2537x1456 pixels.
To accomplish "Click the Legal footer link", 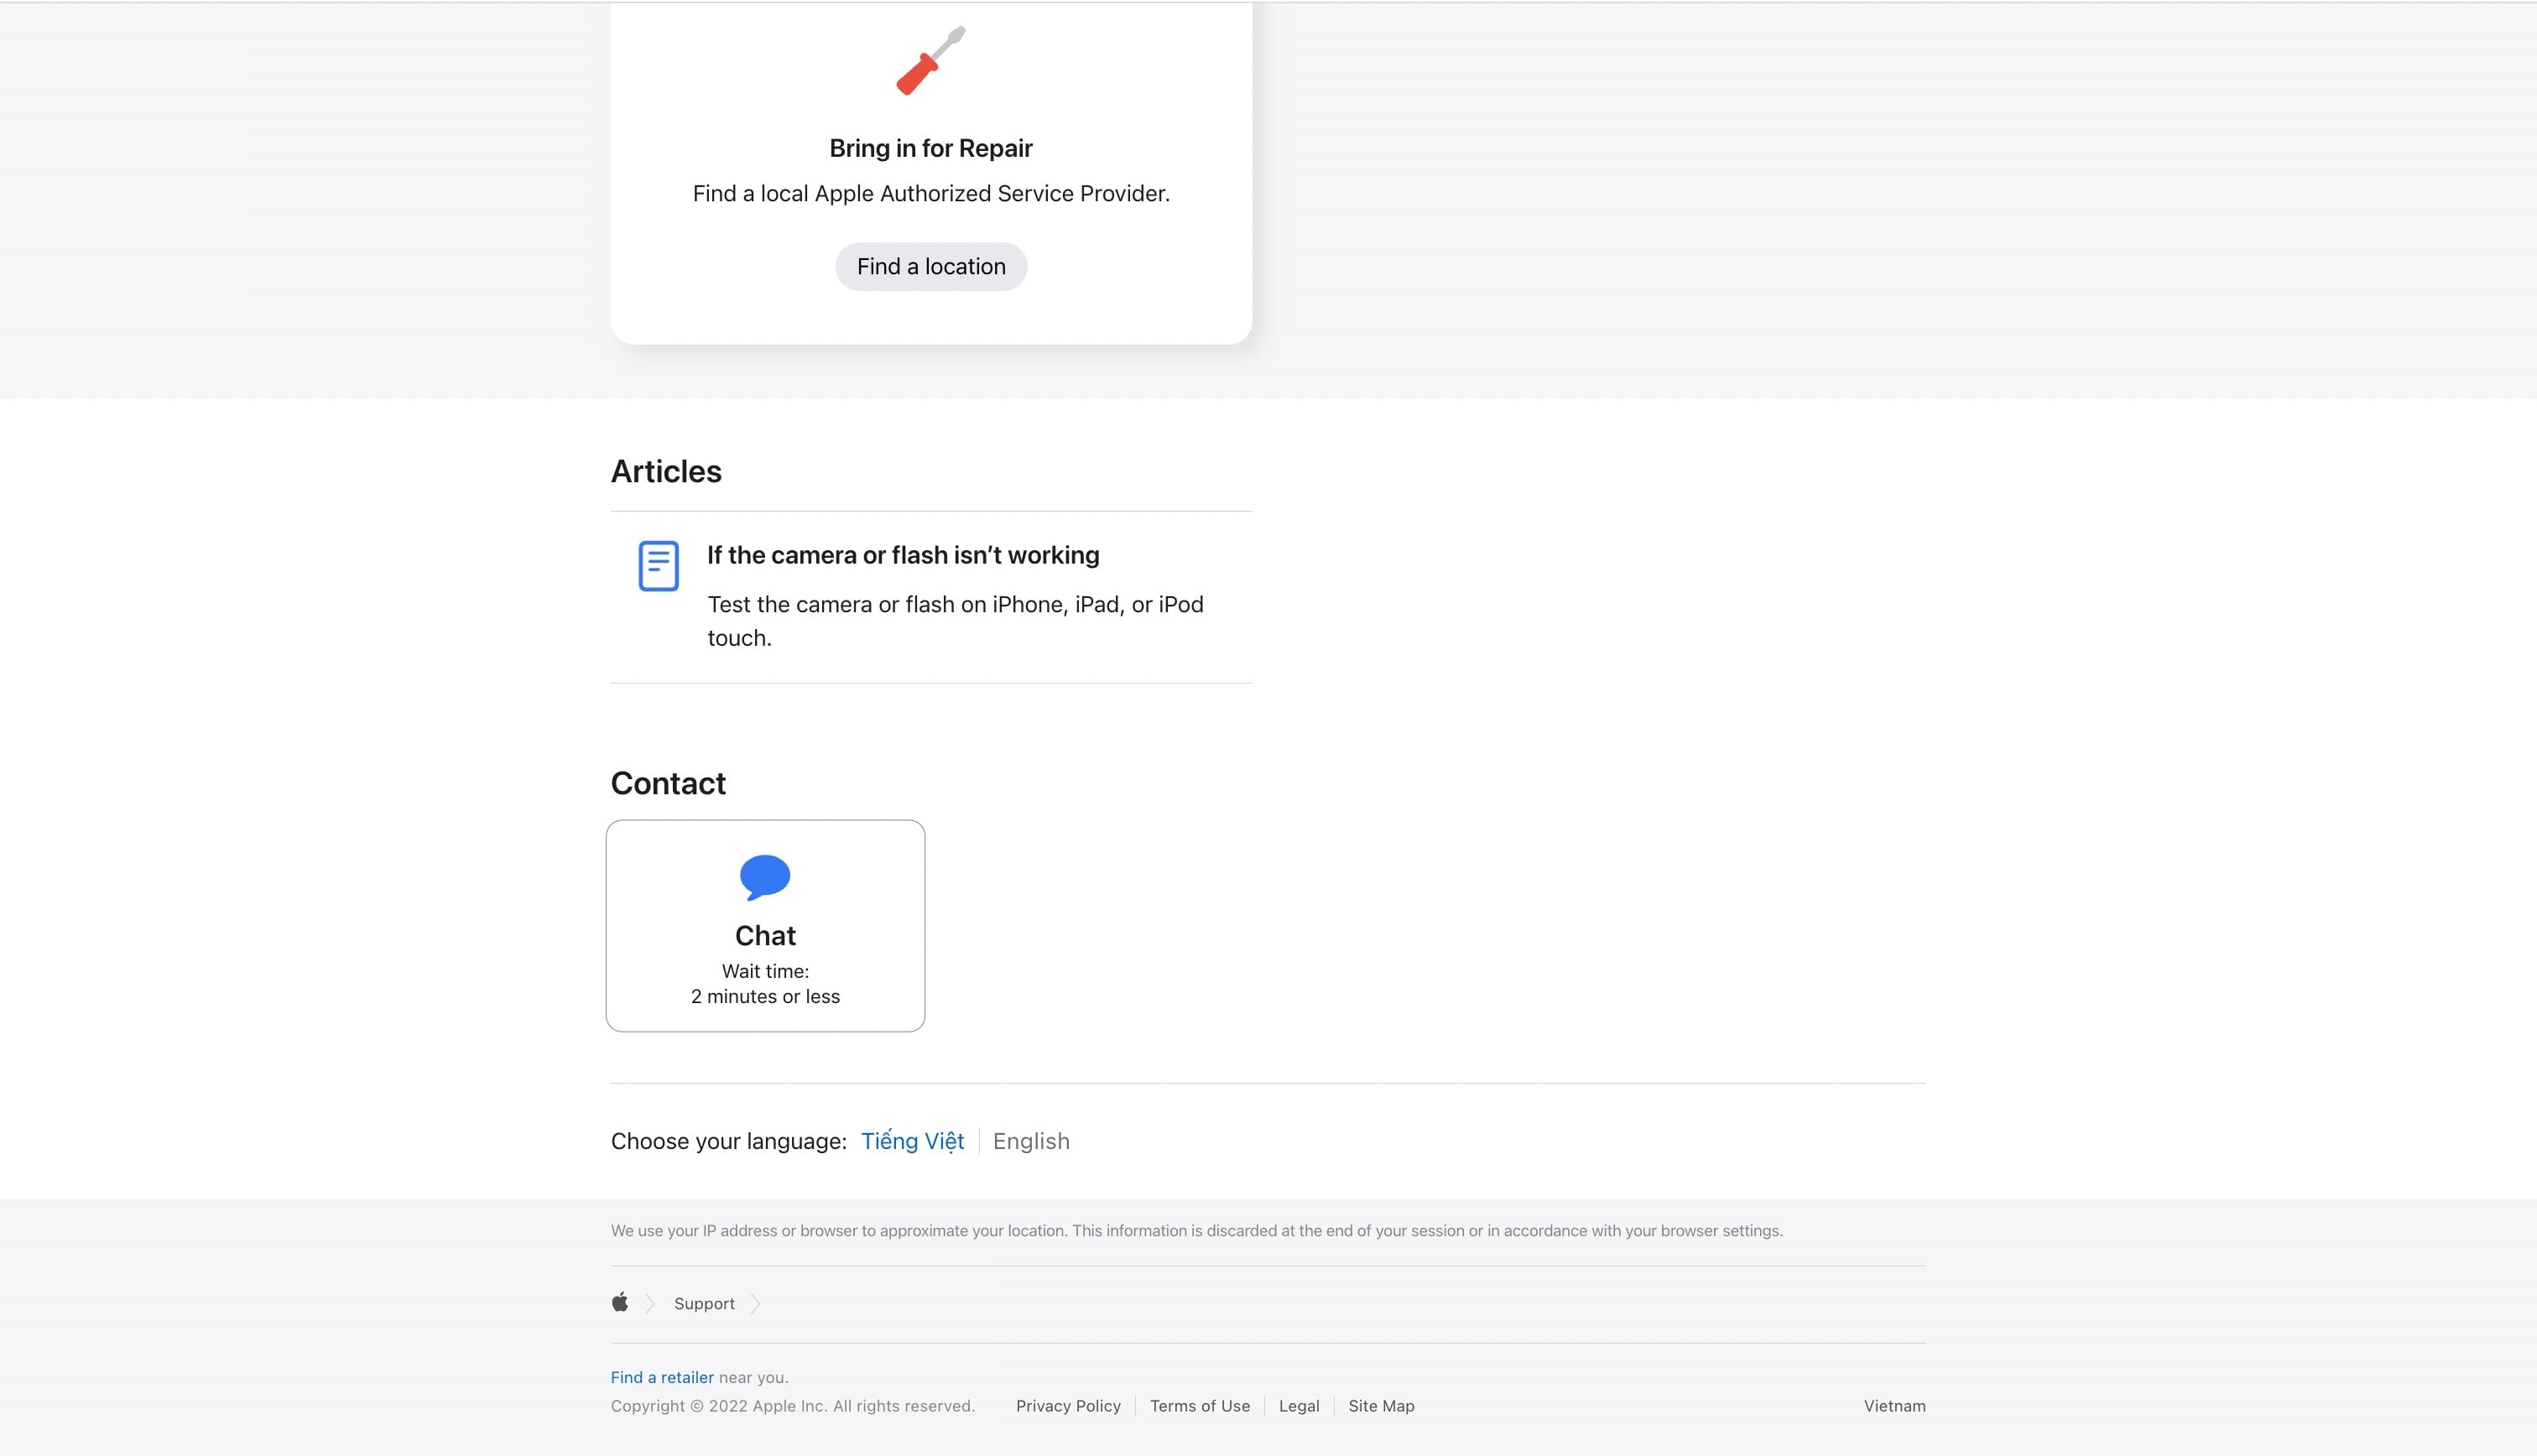I will [x=1299, y=1406].
